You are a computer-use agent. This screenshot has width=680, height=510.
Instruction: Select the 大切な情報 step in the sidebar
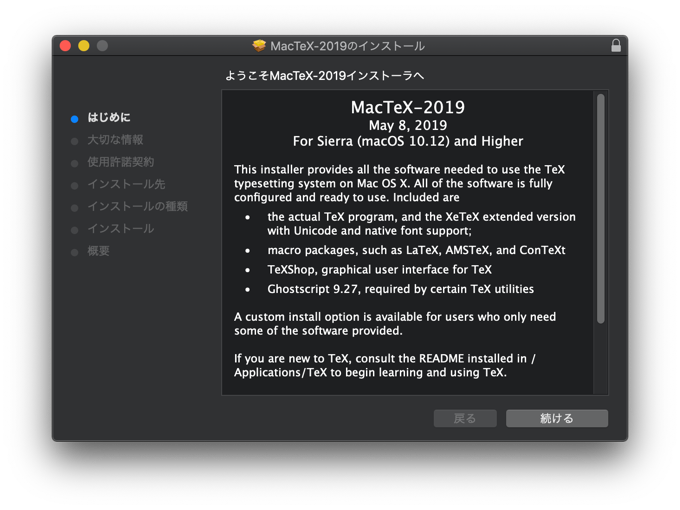pyautogui.click(x=115, y=140)
